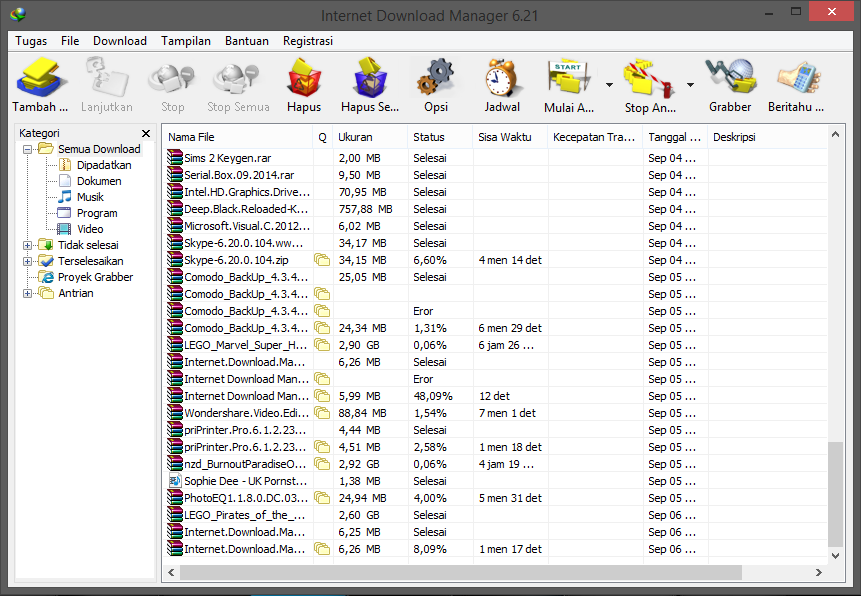Click queue icon for Skype-6.20.0.104.zip row
This screenshot has width=861, height=596.
(322, 260)
